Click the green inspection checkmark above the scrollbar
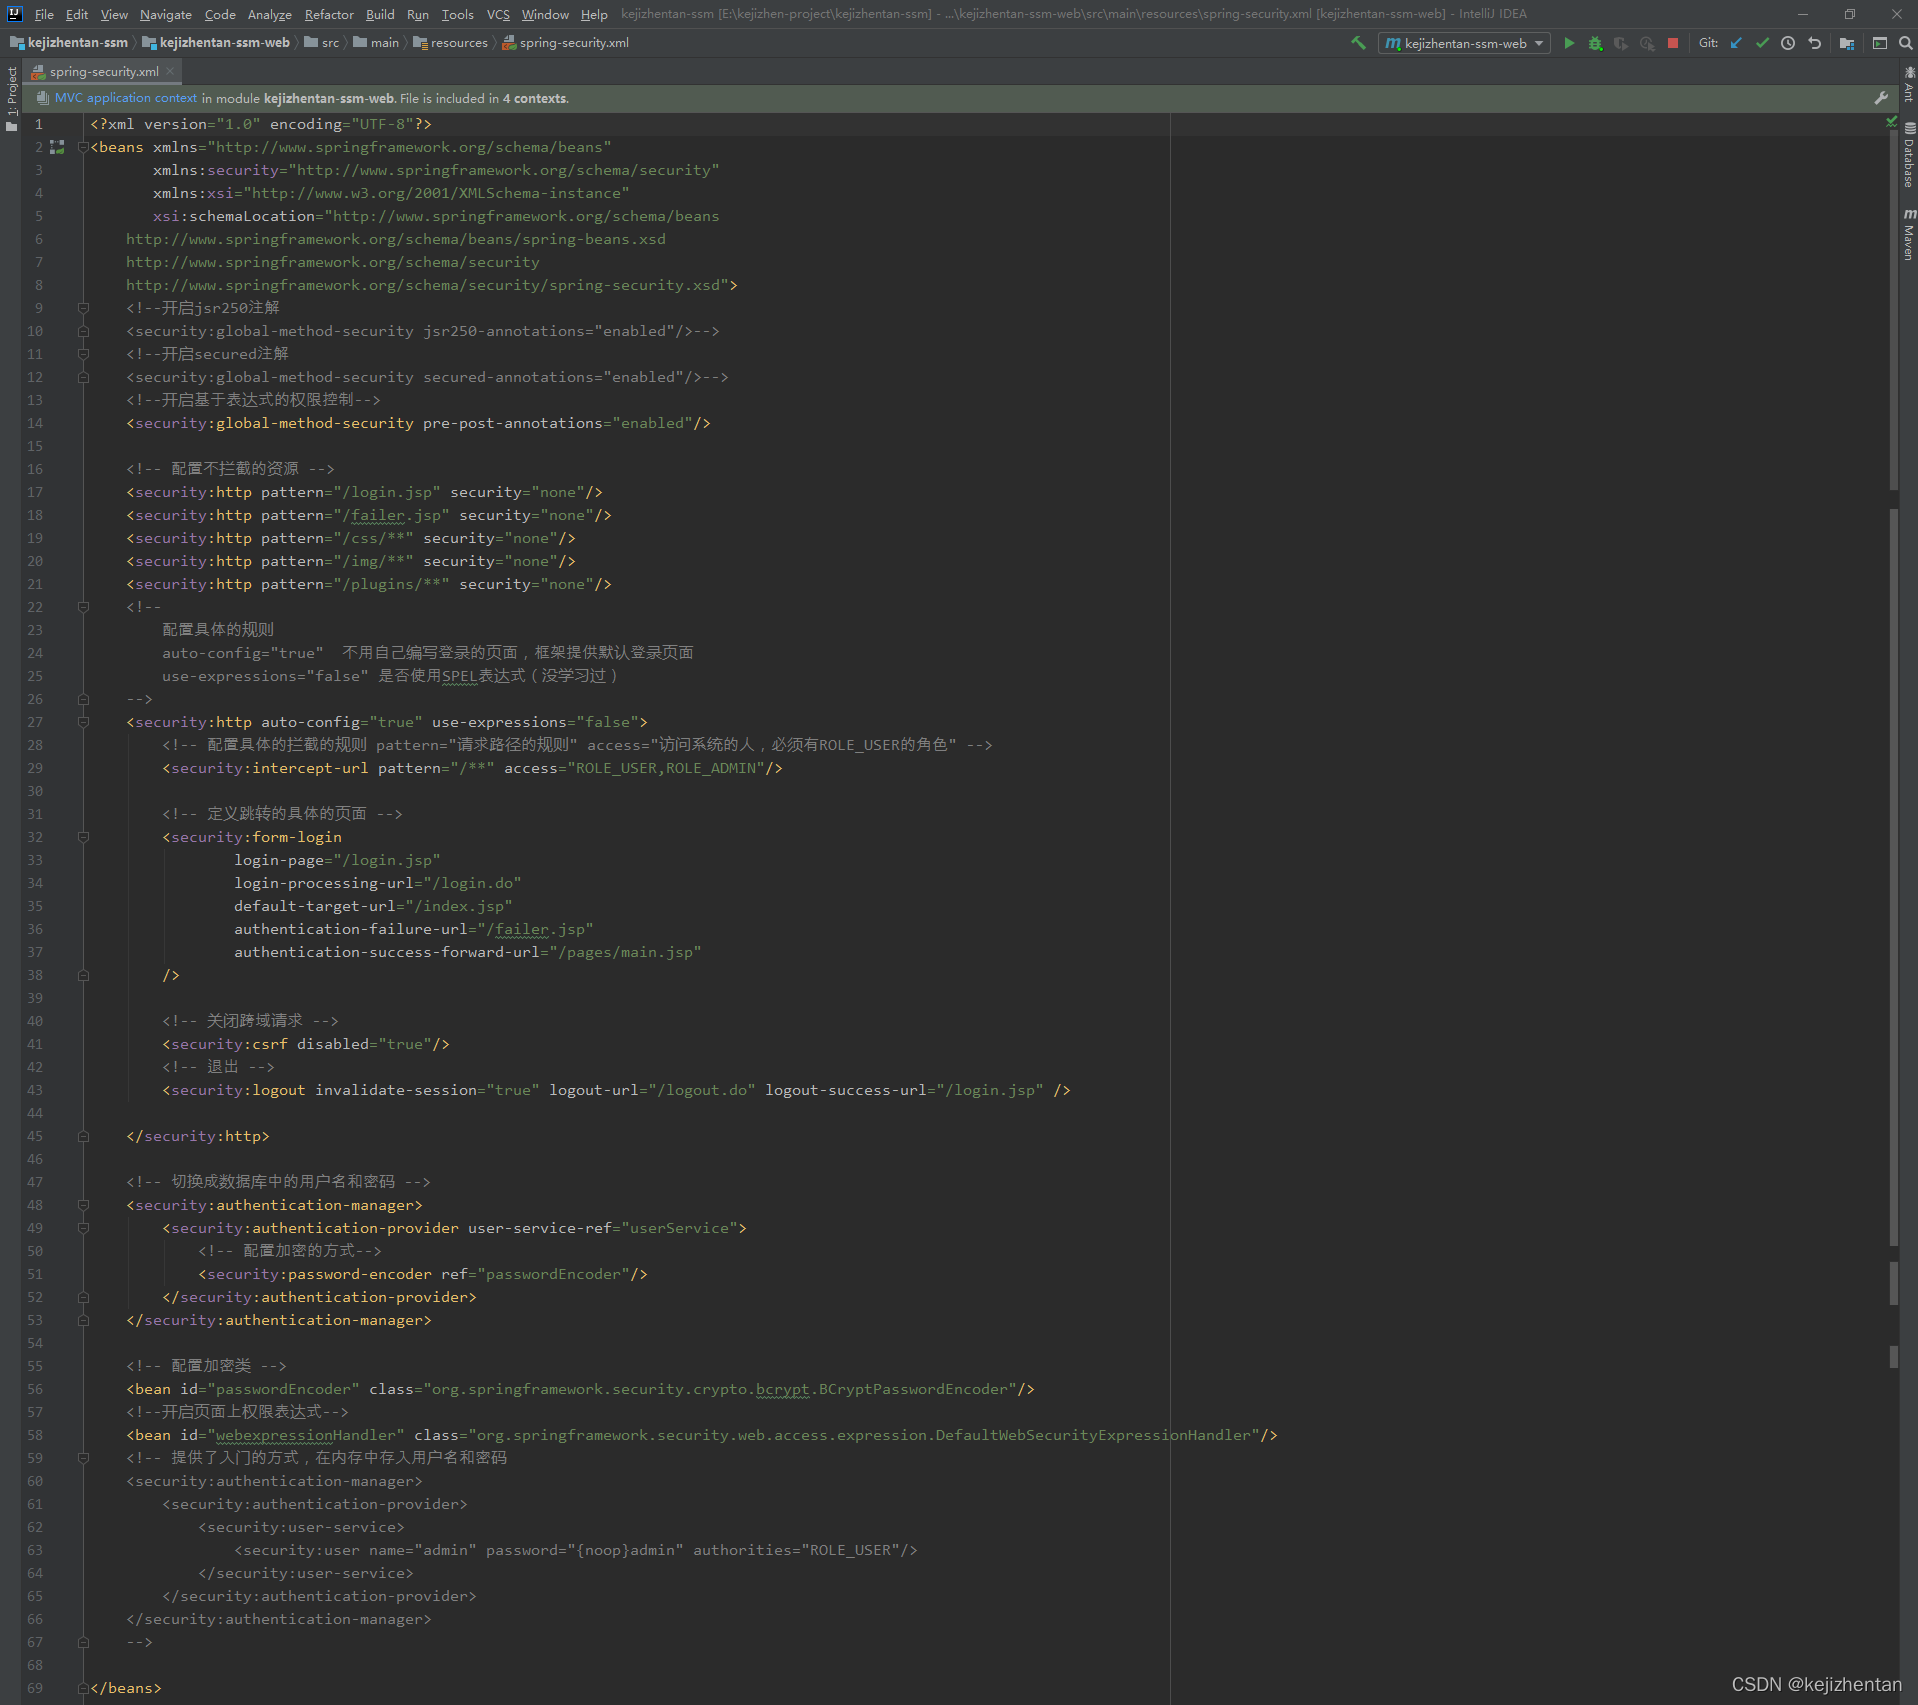Image resolution: width=1918 pixels, height=1705 pixels. point(1891,122)
